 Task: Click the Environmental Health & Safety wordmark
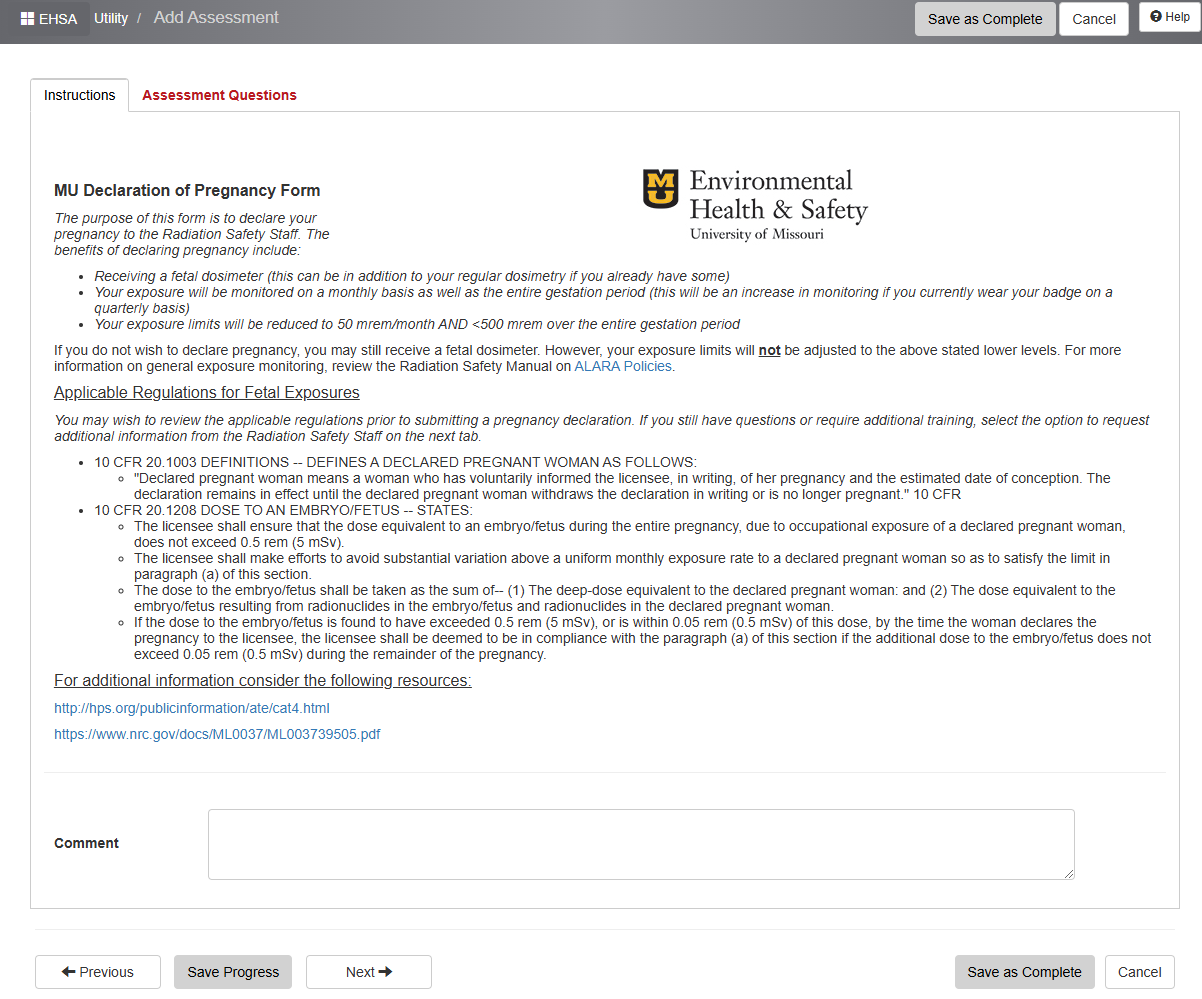coord(778,204)
